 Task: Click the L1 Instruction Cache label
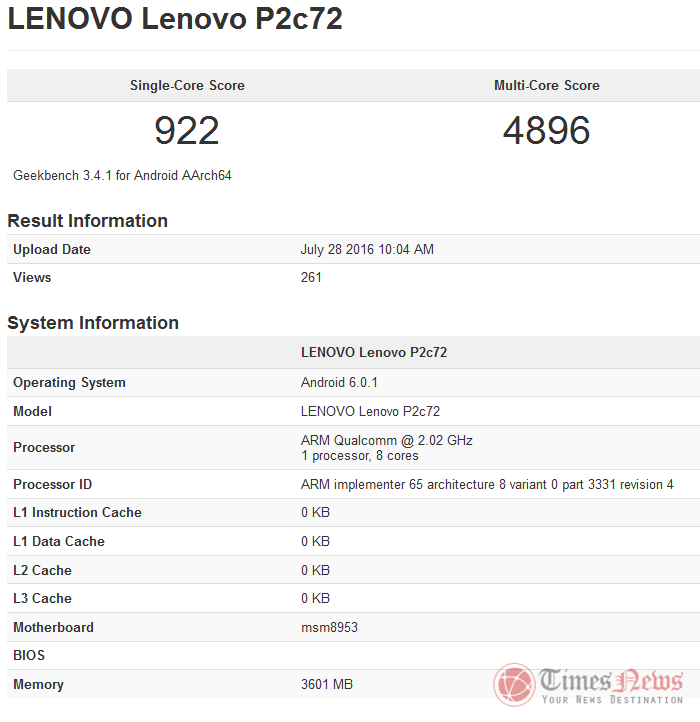(77, 512)
